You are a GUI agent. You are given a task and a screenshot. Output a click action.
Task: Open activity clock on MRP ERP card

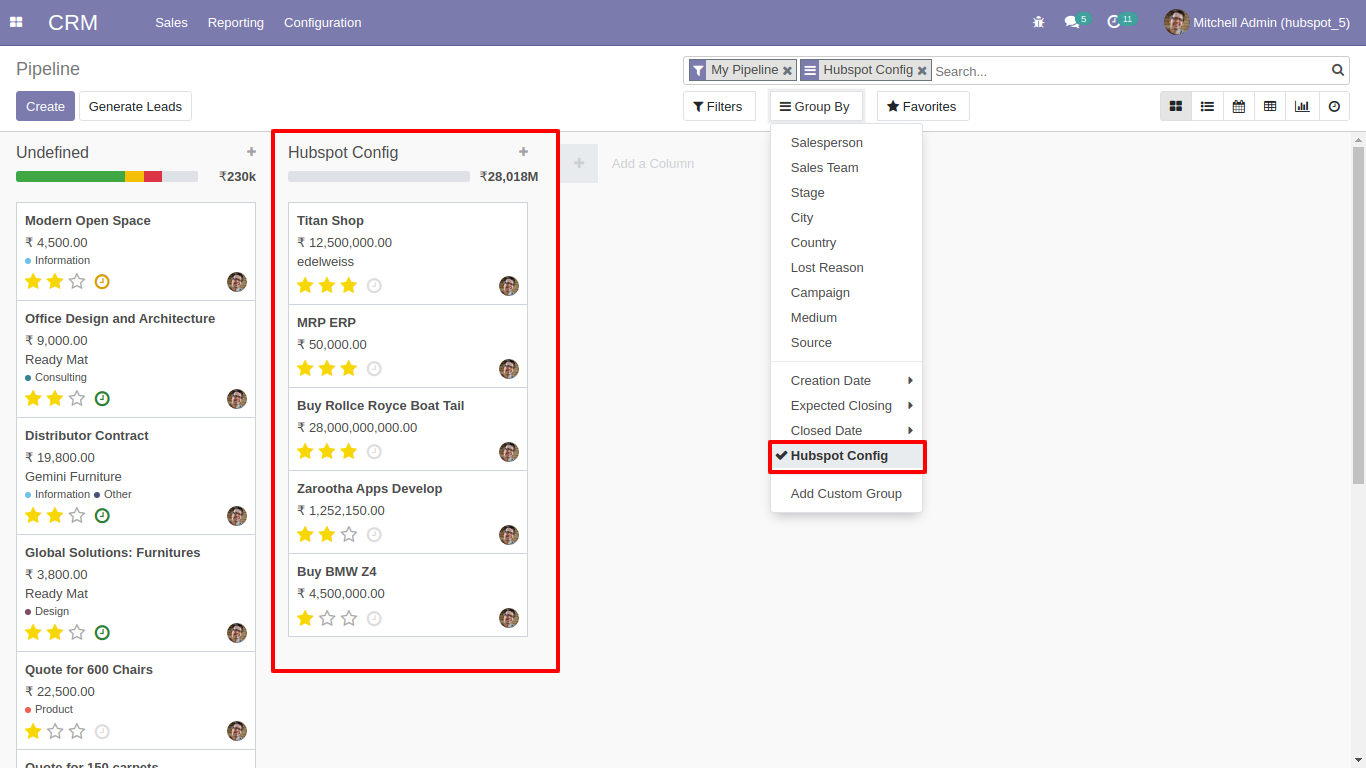tap(374, 369)
